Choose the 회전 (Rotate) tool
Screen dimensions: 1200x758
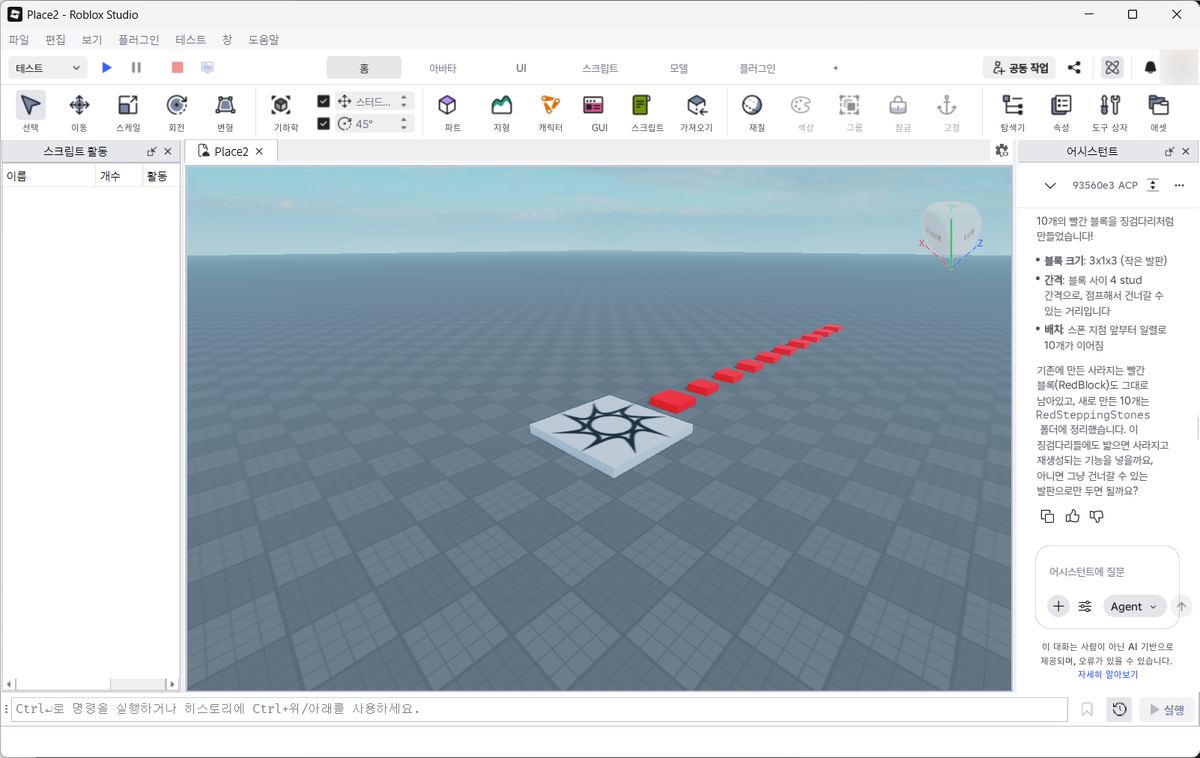pos(177,113)
